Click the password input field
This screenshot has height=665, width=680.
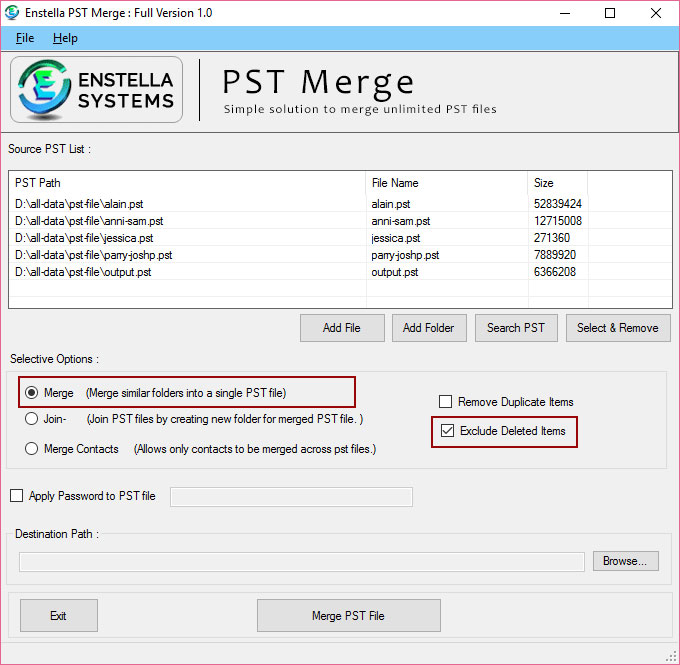(291, 497)
